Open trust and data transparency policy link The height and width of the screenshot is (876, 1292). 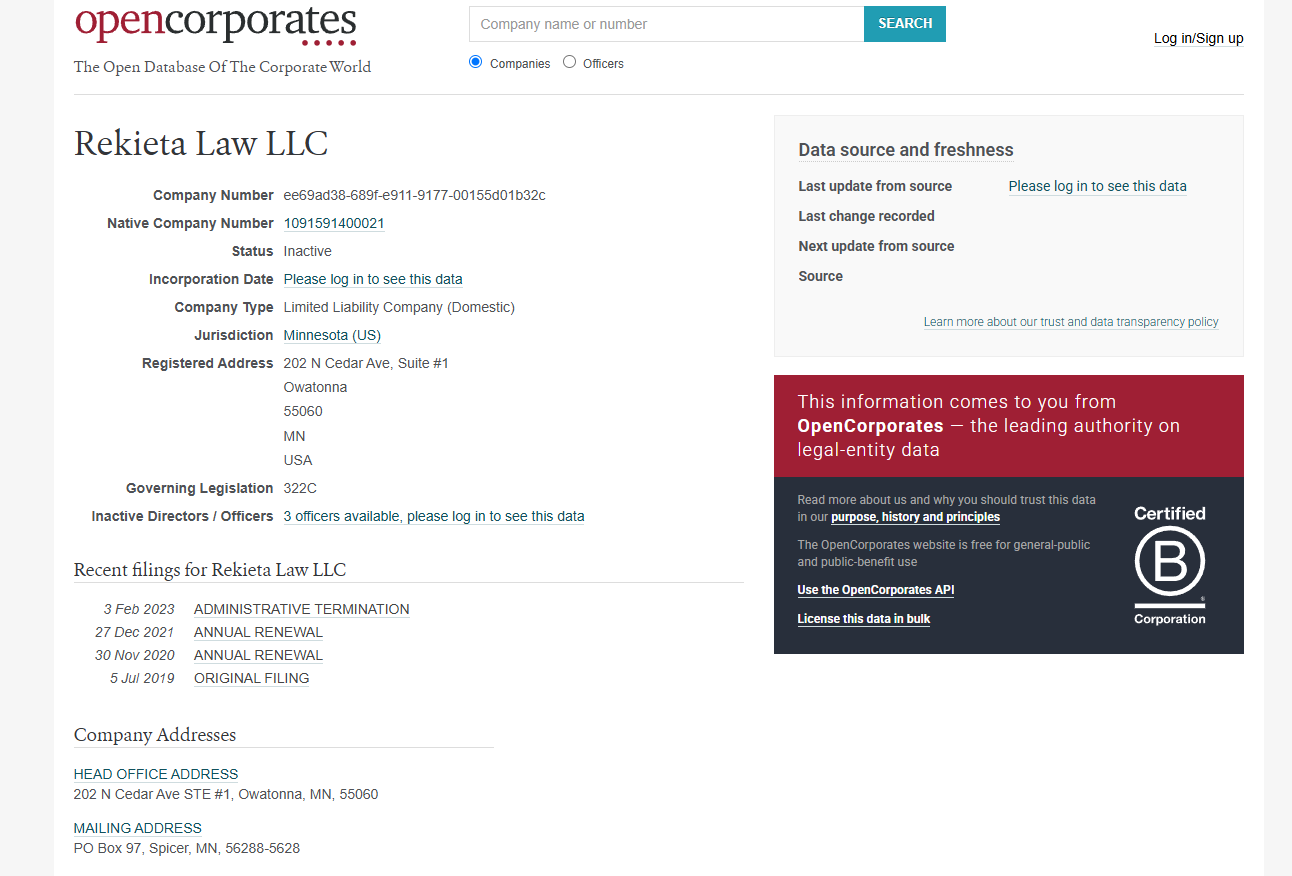tap(1071, 322)
